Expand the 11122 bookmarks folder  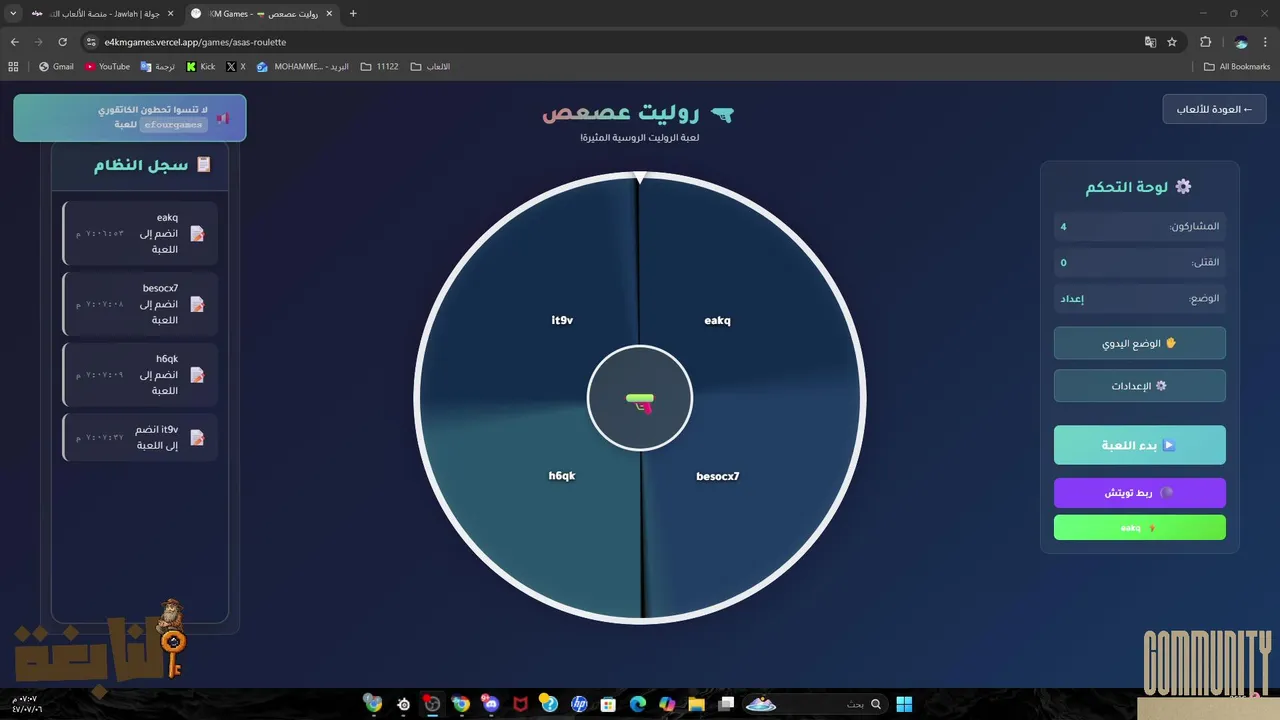coord(379,67)
